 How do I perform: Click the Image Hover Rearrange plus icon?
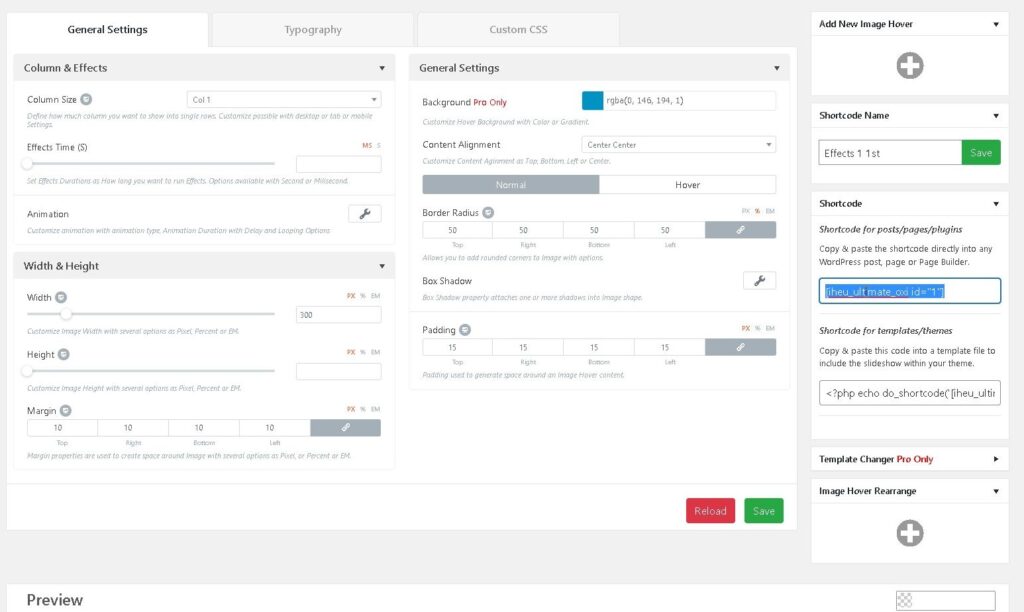(909, 532)
